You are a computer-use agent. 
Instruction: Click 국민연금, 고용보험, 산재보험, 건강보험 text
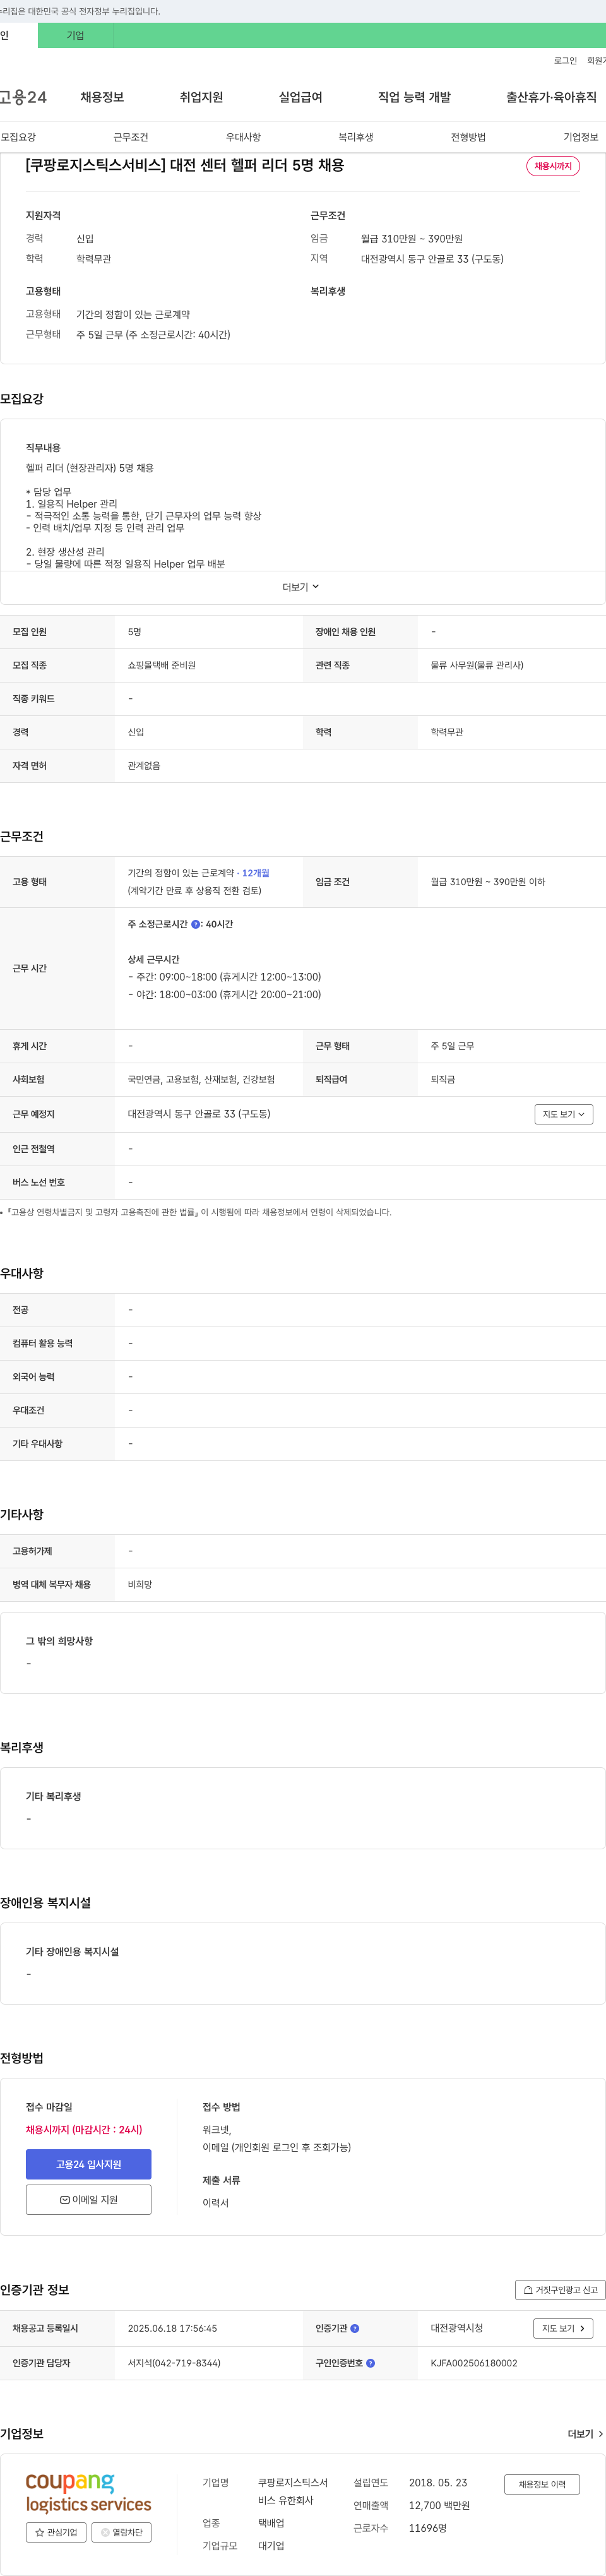point(201,1079)
